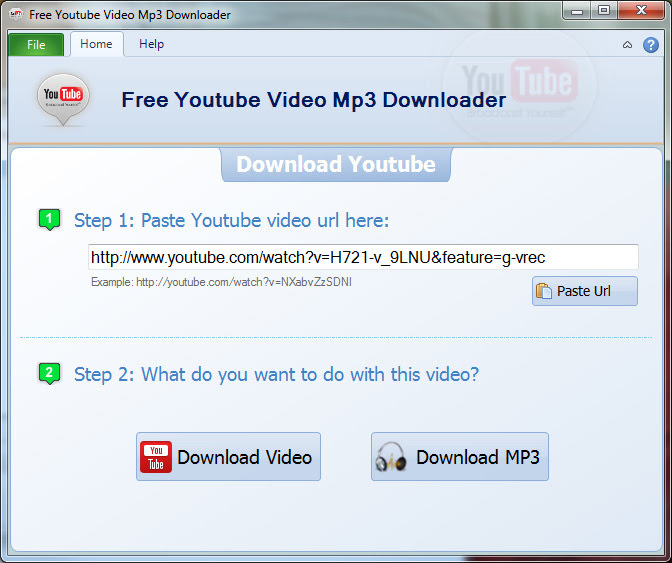Screen dimensions: 672x563
Task: Click the Download Video button
Action: pyautogui.click(x=228, y=456)
